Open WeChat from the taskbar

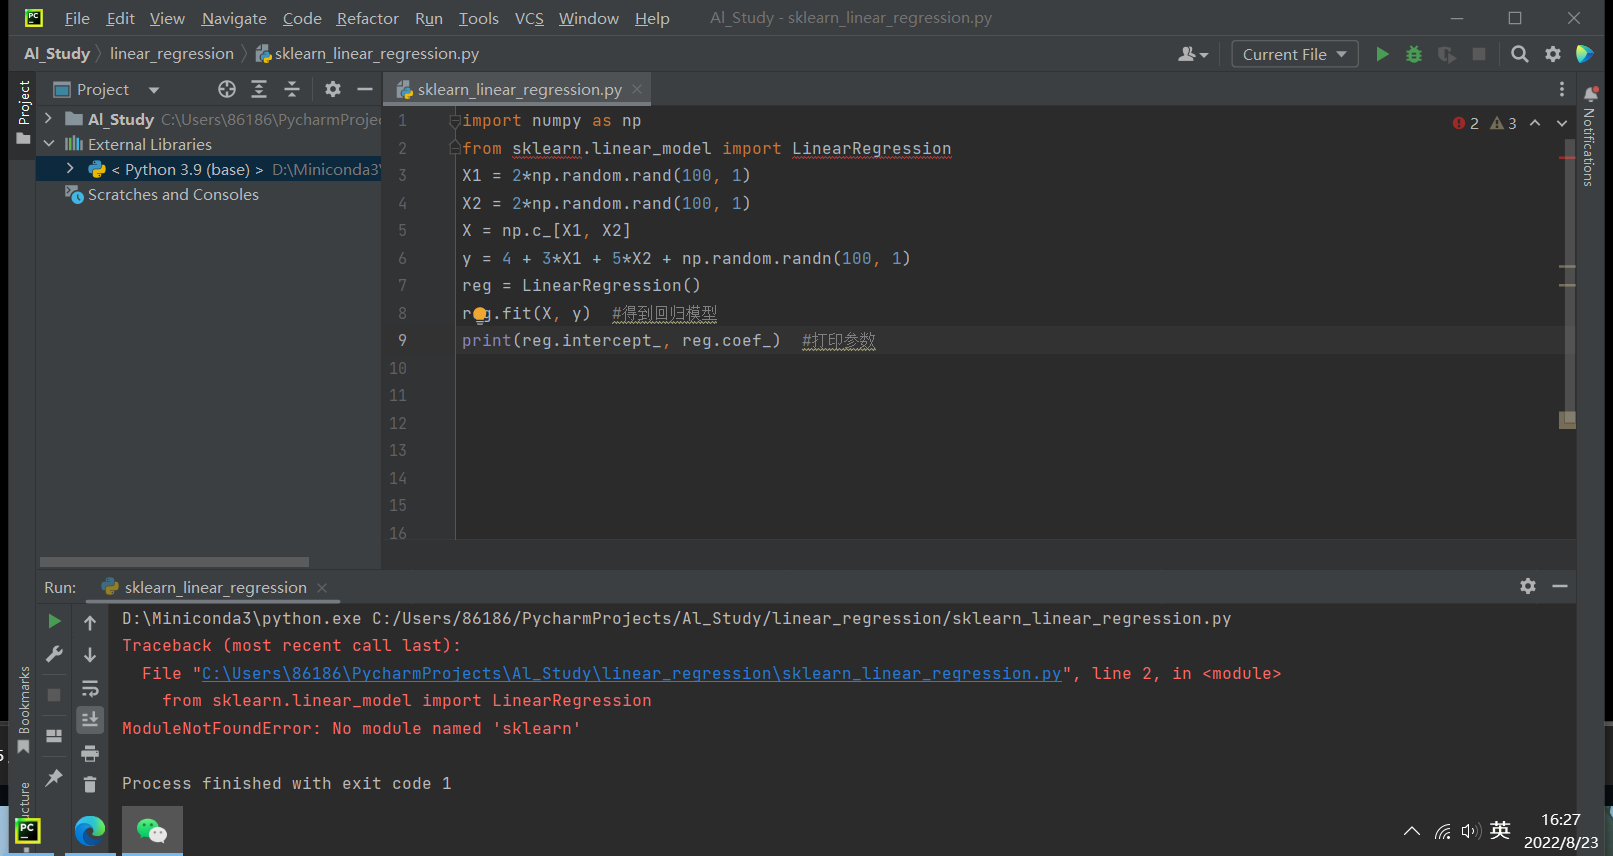point(152,831)
